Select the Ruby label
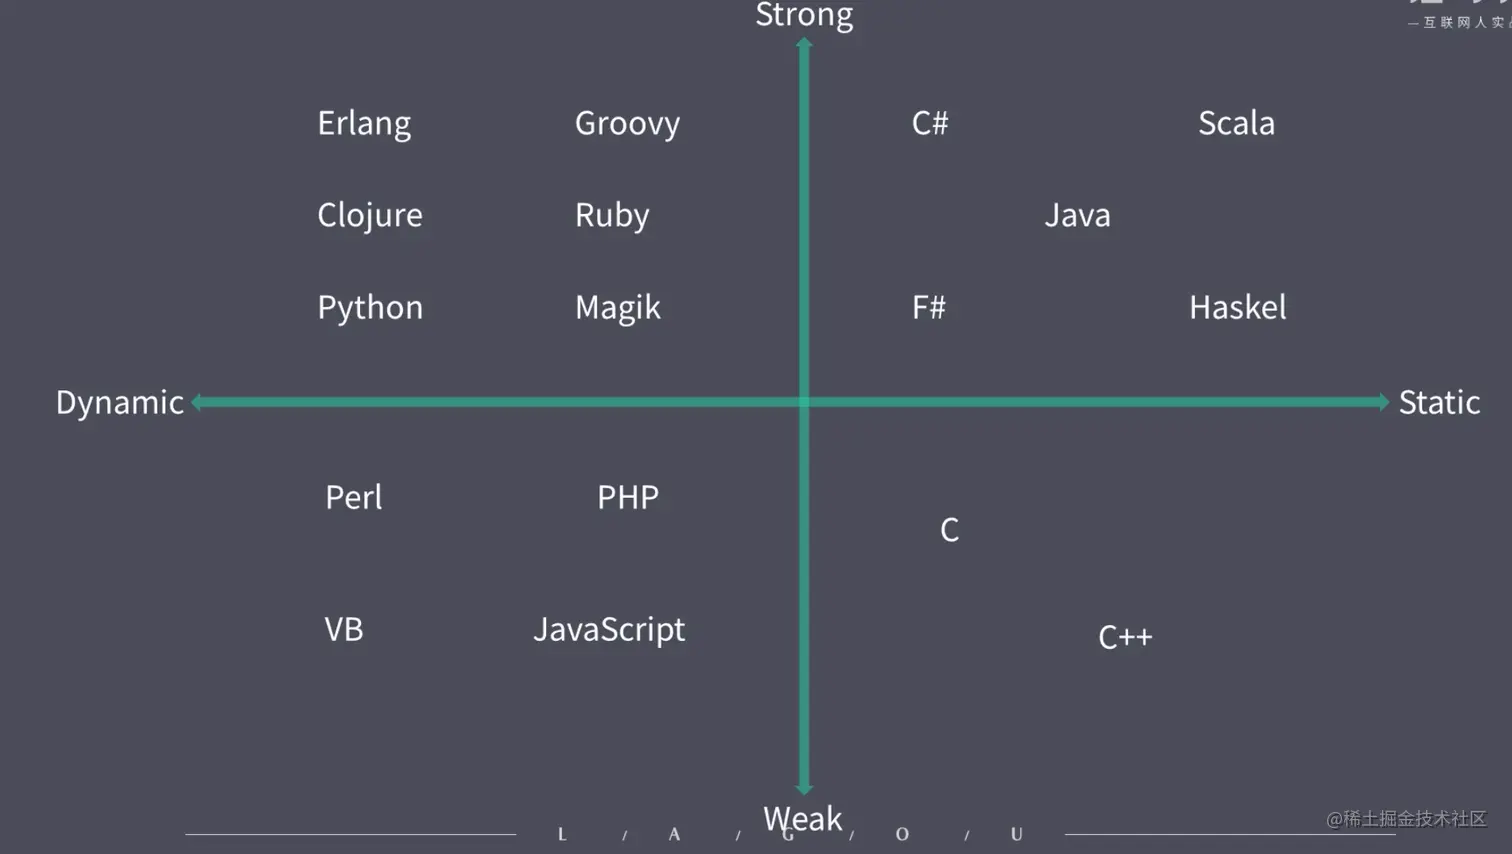 coord(612,215)
